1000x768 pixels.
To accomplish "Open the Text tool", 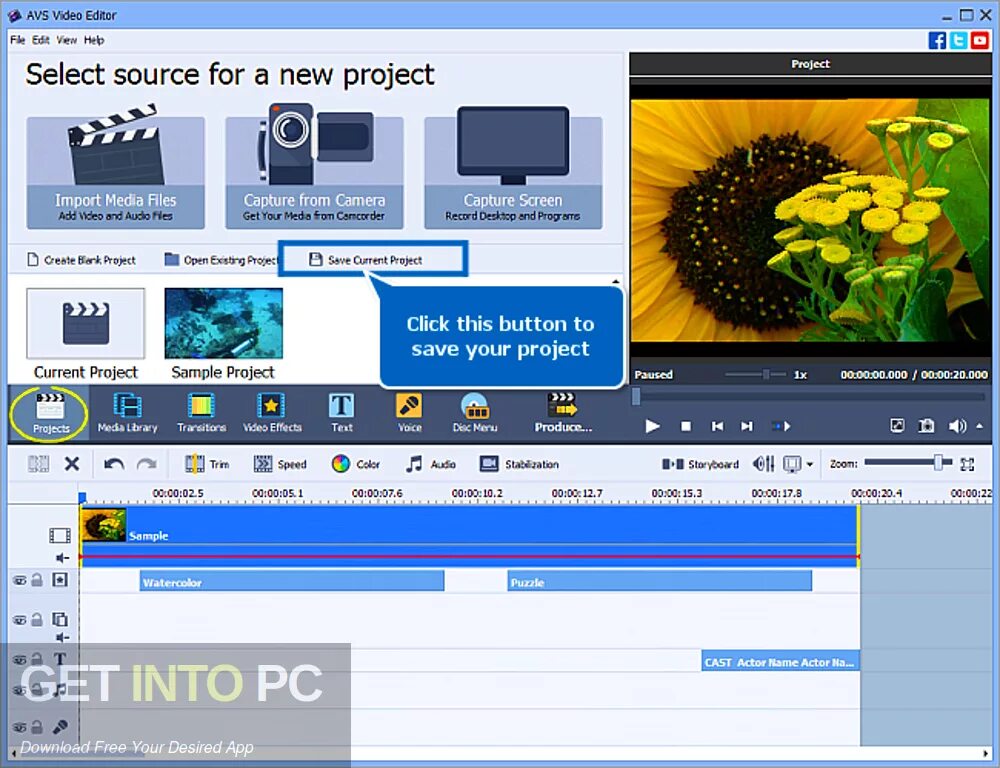I will [341, 413].
